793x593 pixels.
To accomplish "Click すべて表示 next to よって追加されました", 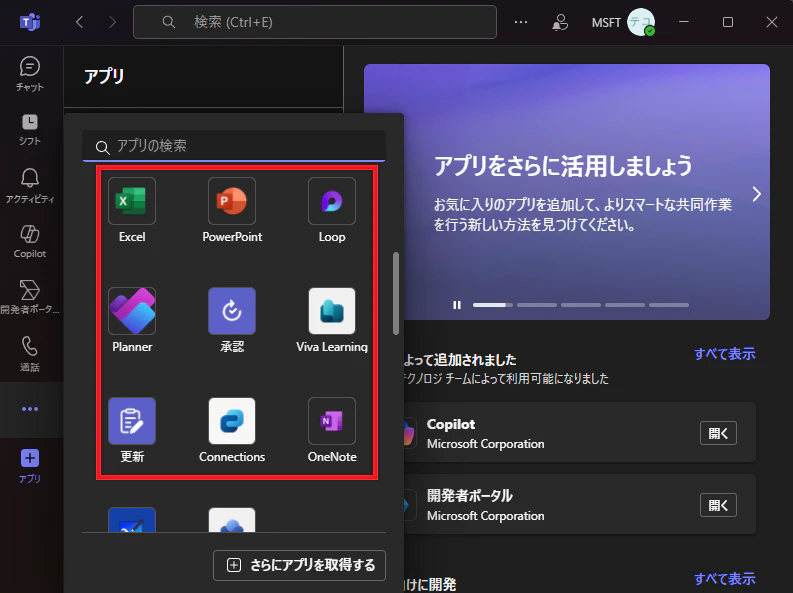I will 724,354.
